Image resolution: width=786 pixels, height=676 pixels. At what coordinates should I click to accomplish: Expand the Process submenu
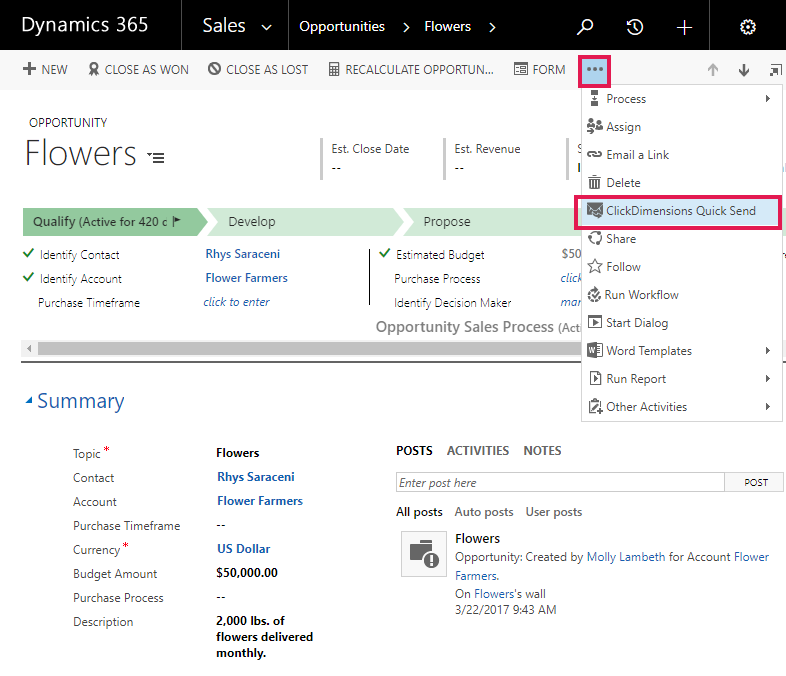tap(681, 99)
